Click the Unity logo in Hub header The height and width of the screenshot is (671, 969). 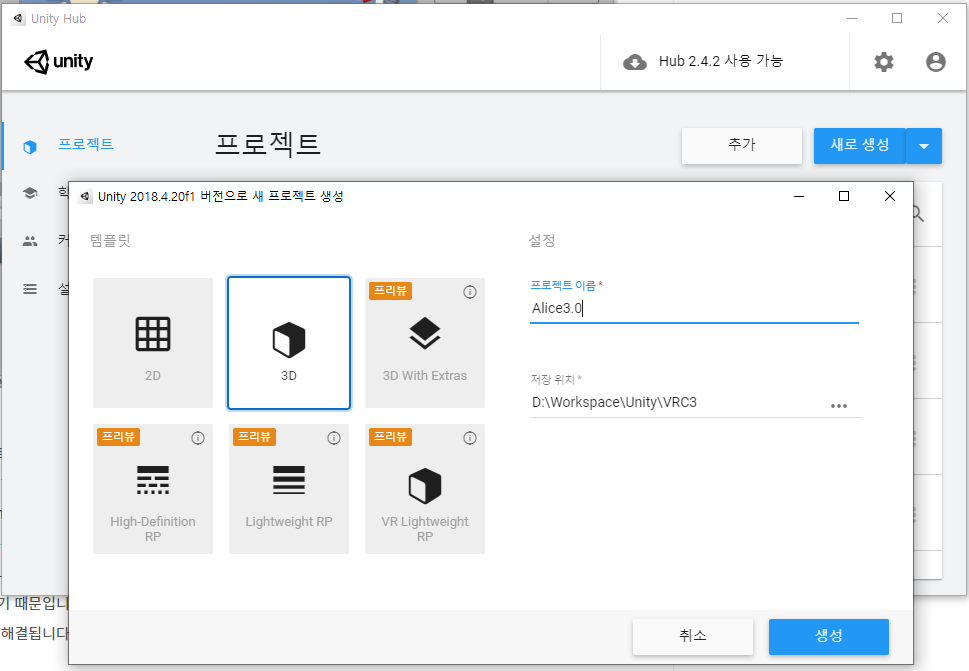[59, 62]
